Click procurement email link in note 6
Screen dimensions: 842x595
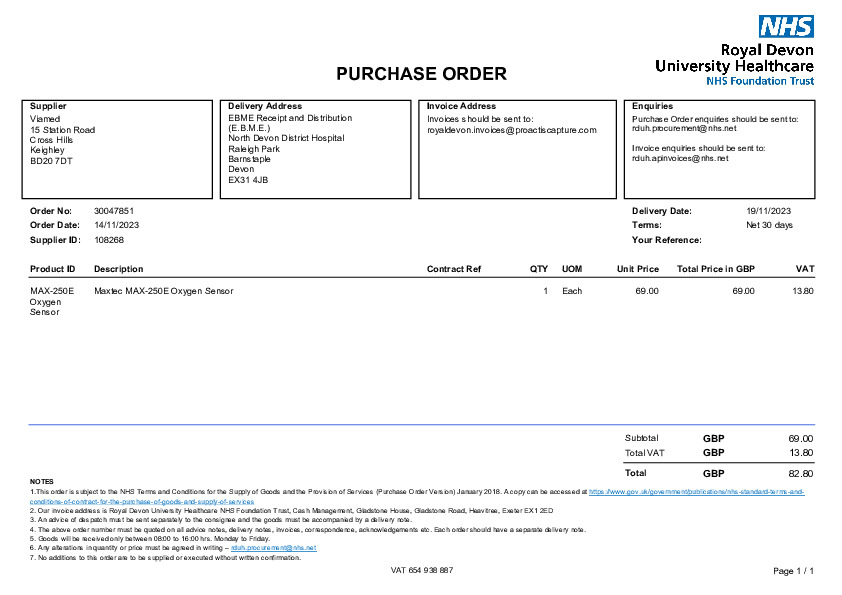click(x=273, y=548)
